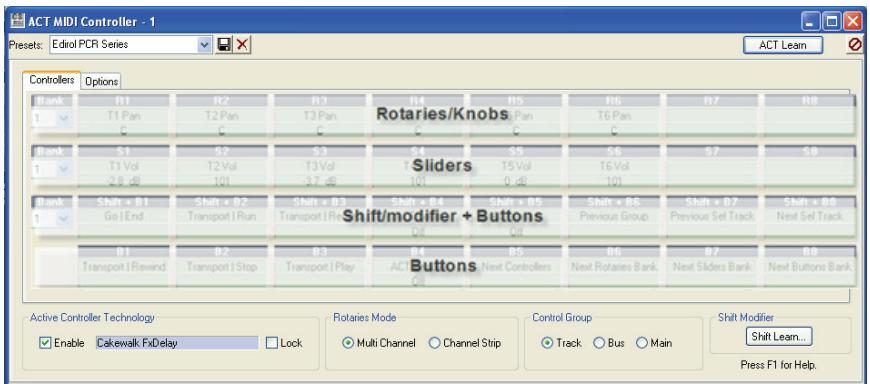Click the B8 cell labeled Next Buttons Bank
Screen dimensions: 870x384
click(x=810, y=267)
